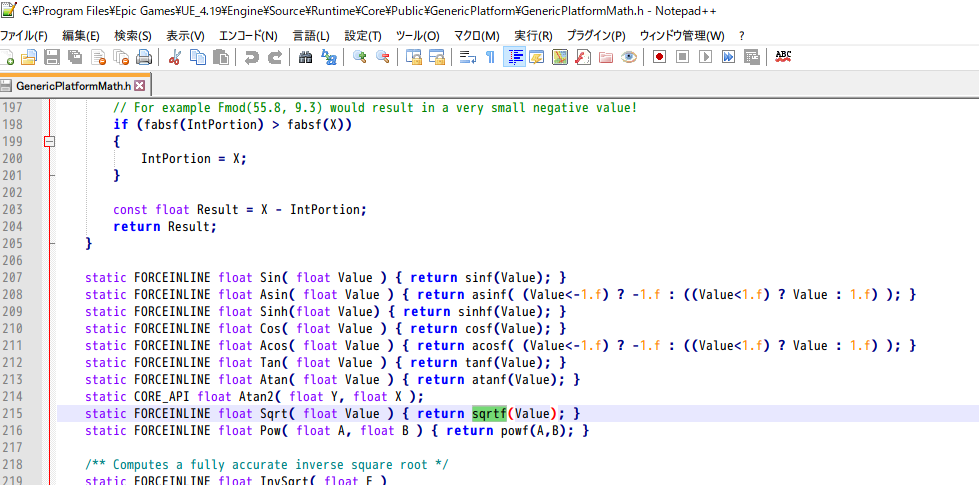This screenshot has width=979, height=485.
Task: Click the Paste clipboard icon
Action: pos(221,57)
